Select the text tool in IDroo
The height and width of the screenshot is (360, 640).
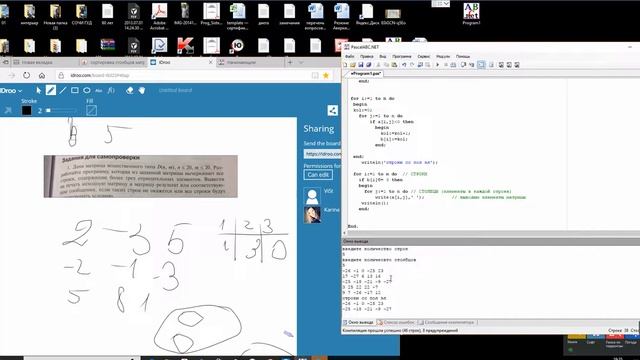coord(98,90)
